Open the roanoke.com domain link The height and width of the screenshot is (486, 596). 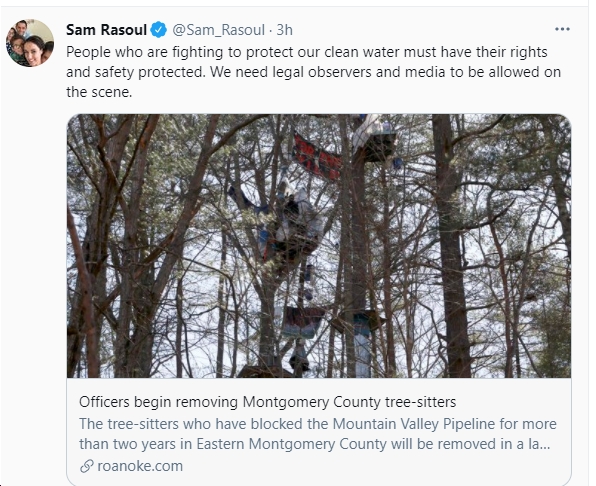140,465
